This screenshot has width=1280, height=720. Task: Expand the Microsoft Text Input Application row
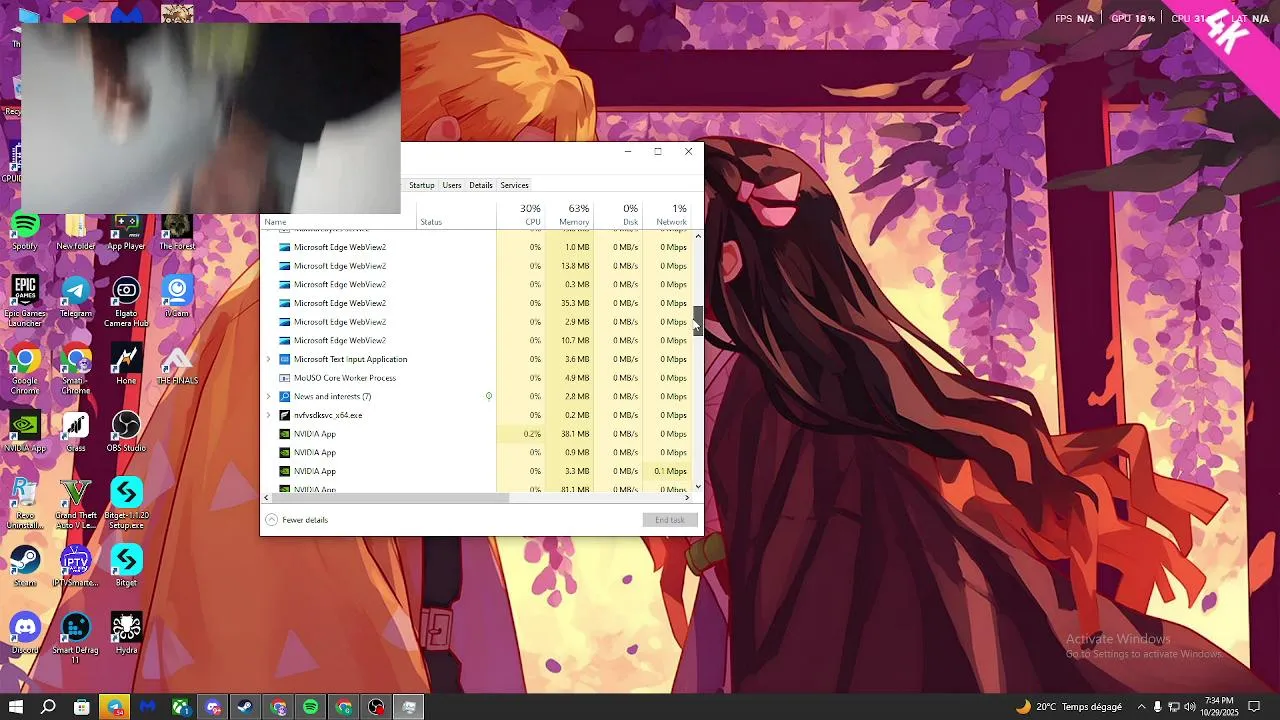click(268, 359)
